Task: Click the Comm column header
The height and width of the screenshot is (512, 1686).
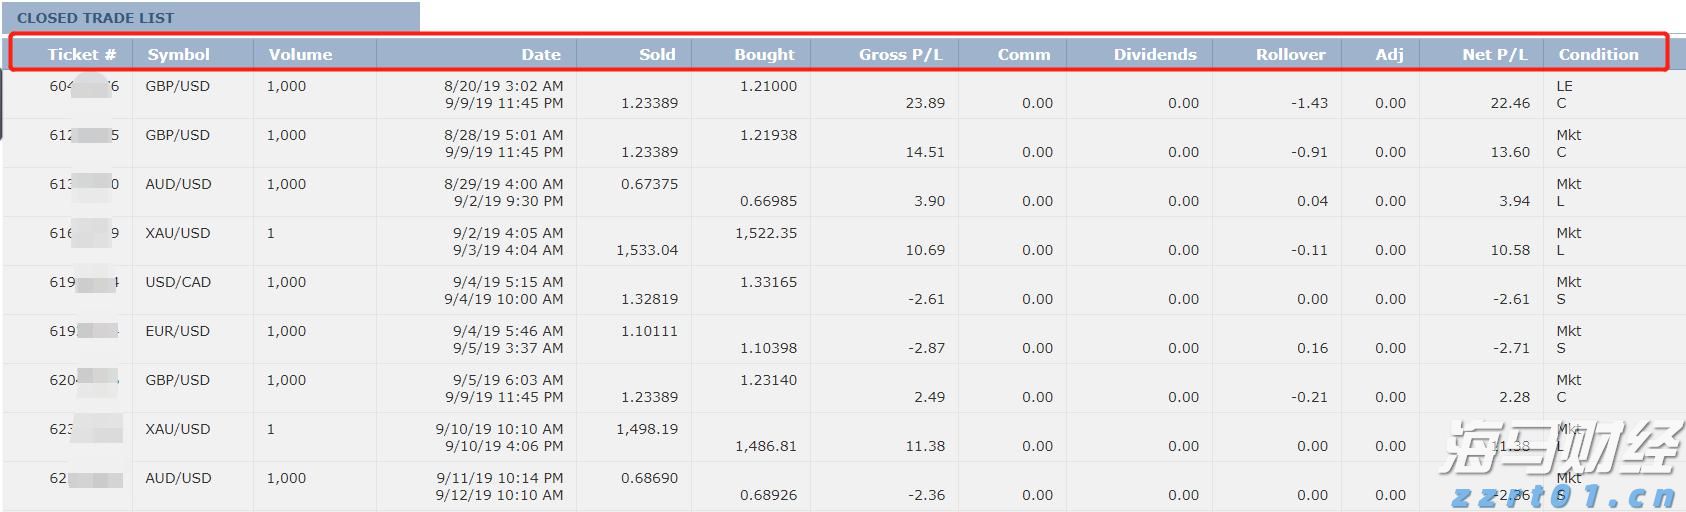Action: coord(1024,54)
